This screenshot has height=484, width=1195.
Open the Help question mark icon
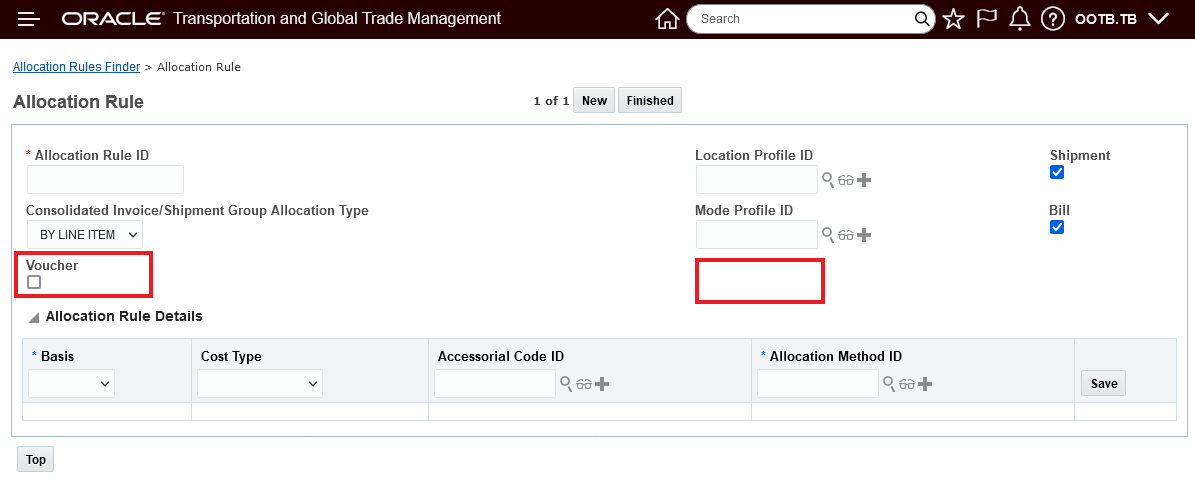1052,19
